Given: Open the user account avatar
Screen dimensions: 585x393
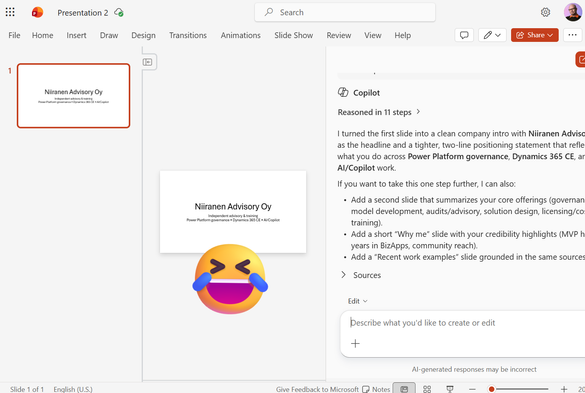Looking at the screenshot, I should pos(573,12).
